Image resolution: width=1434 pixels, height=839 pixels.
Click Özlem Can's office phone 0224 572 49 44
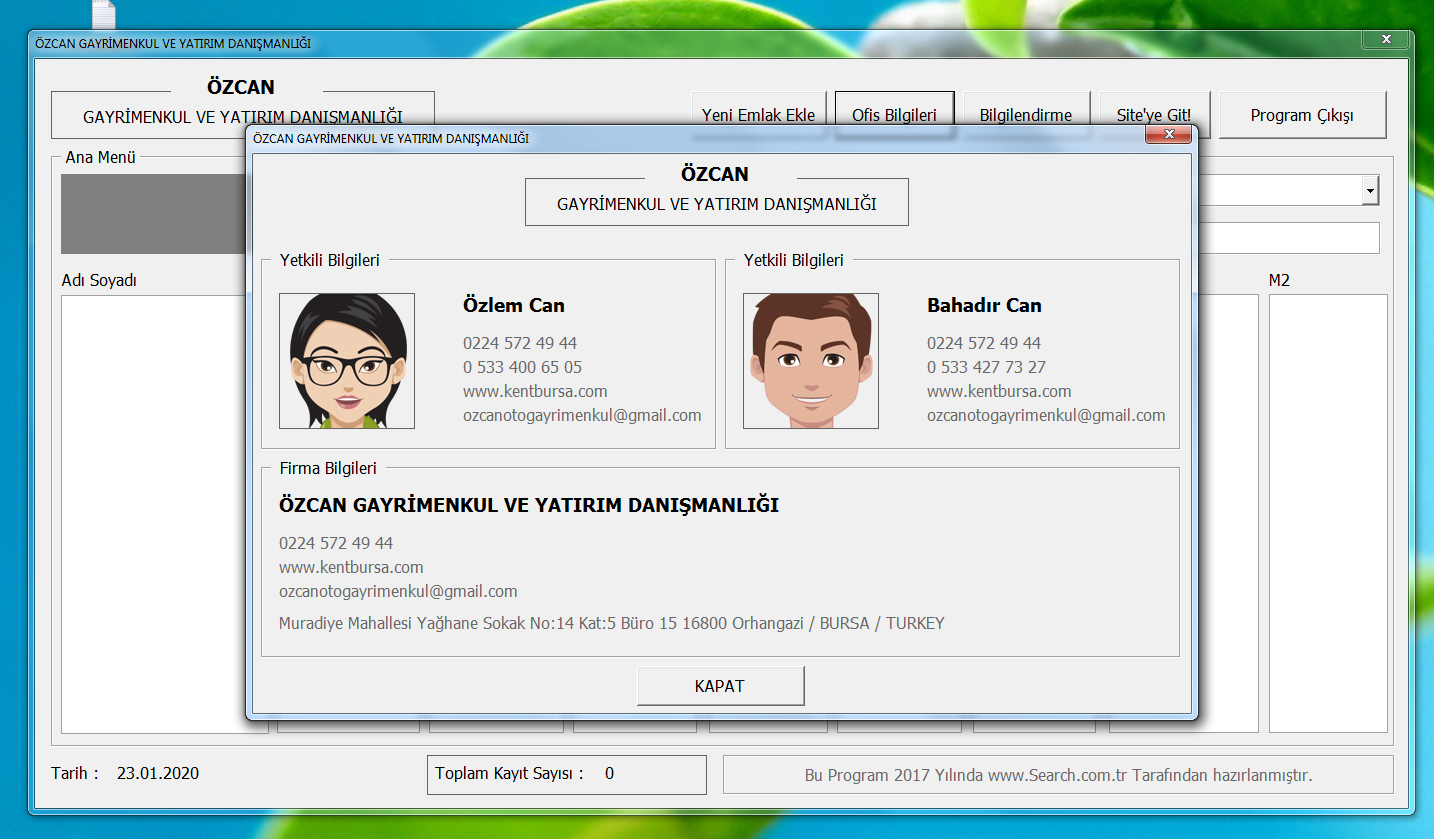pyautogui.click(x=520, y=343)
